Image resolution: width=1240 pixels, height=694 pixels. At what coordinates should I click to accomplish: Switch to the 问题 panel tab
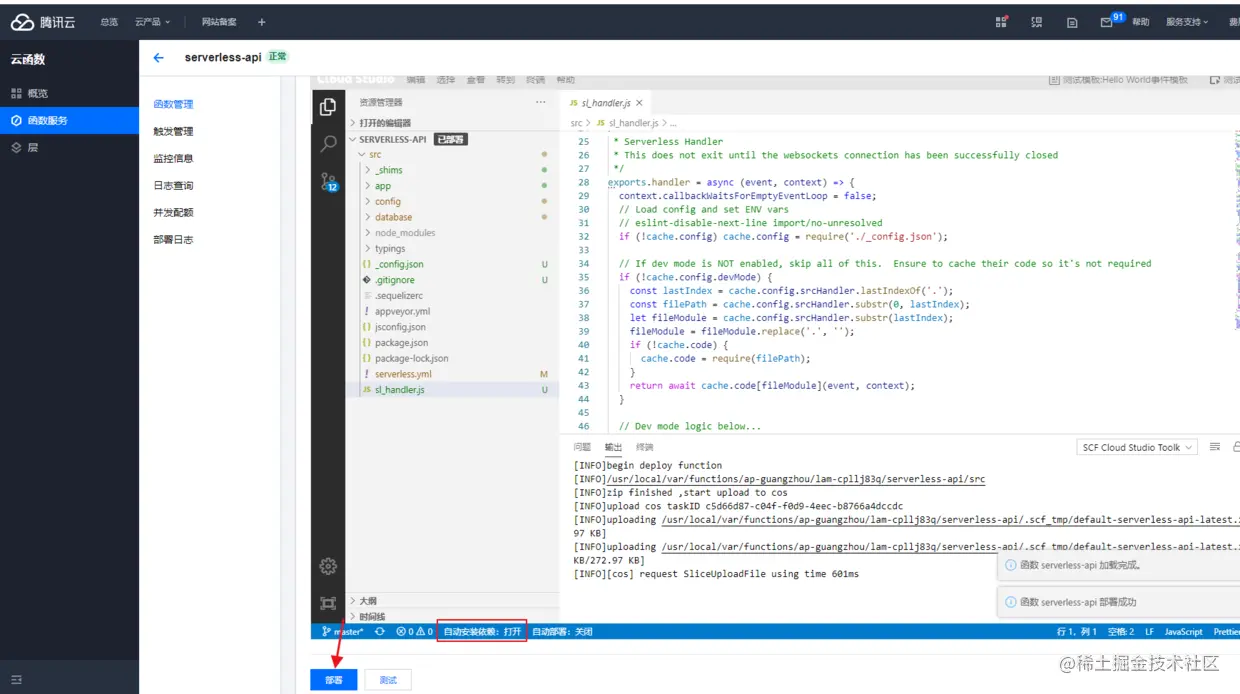(x=582, y=447)
